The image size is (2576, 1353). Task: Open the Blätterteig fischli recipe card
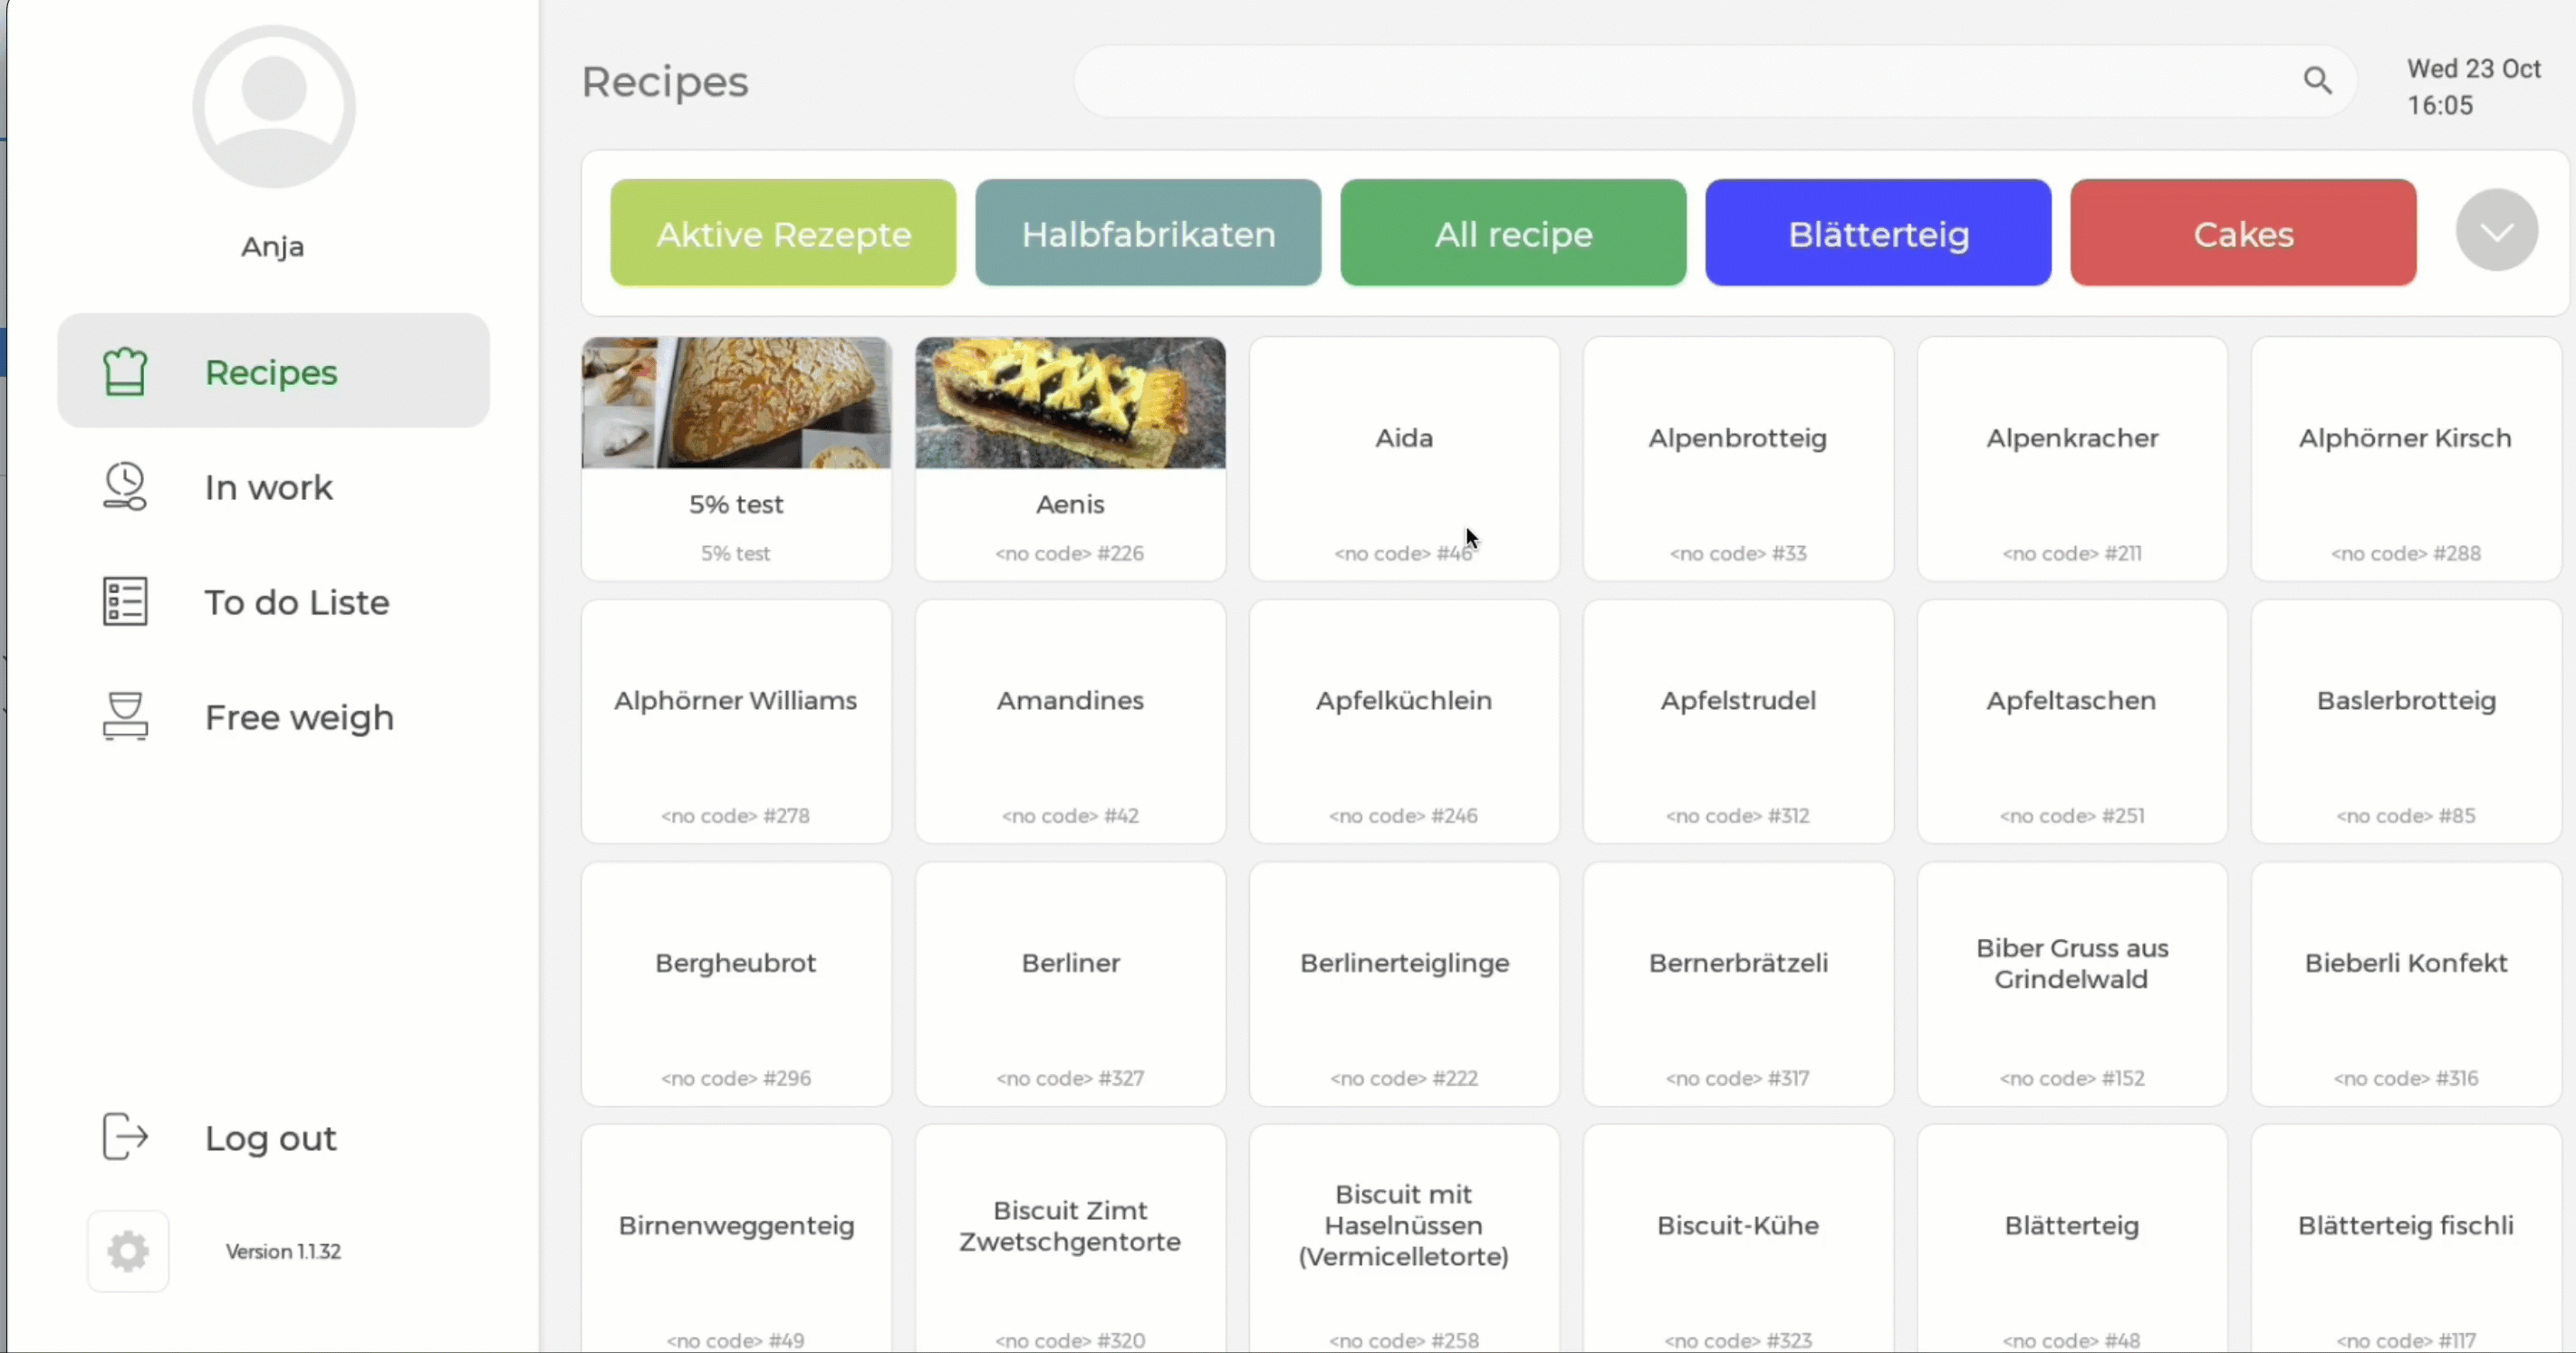[x=2406, y=1240]
